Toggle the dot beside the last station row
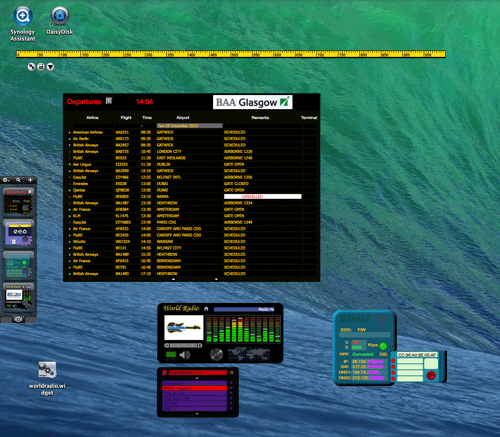Viewport: 500px width, 437px height. [x=231, y=408]
